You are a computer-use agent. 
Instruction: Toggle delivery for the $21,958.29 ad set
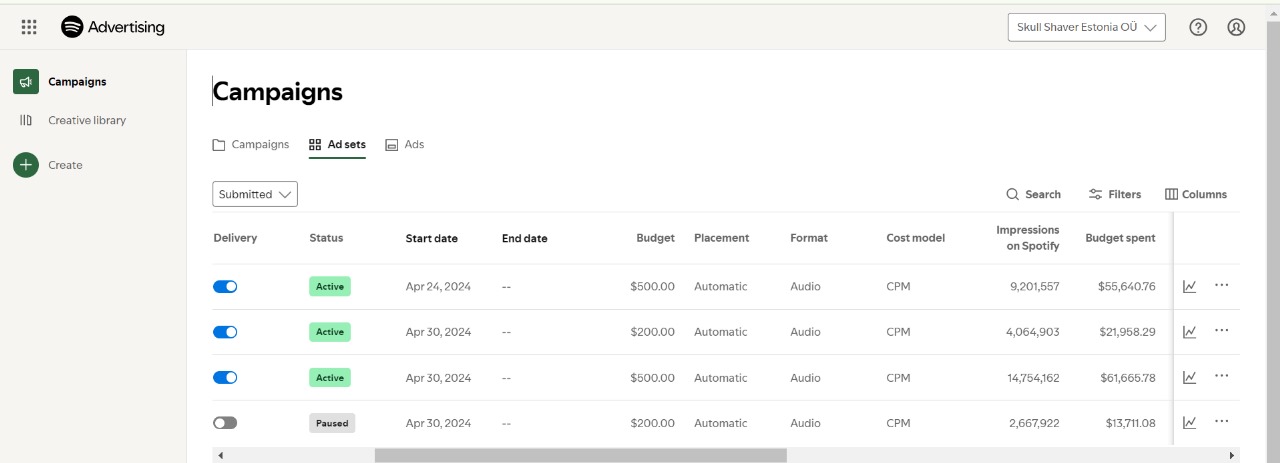click(x=225, y=332)
